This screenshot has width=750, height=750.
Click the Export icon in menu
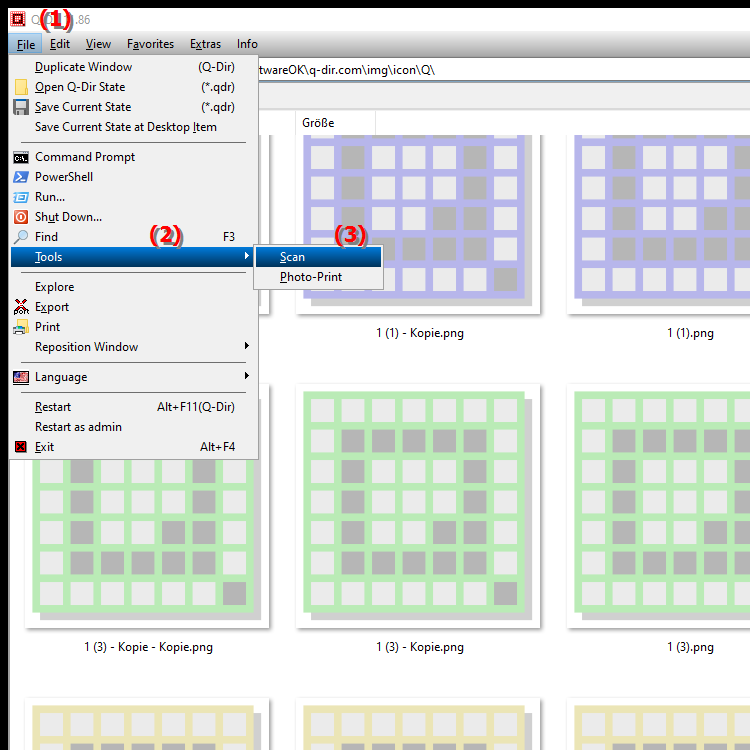21,307
